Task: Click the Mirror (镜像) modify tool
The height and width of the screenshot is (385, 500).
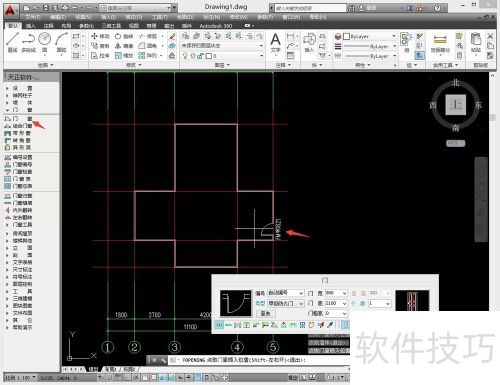Action: (x=124, y=46)
